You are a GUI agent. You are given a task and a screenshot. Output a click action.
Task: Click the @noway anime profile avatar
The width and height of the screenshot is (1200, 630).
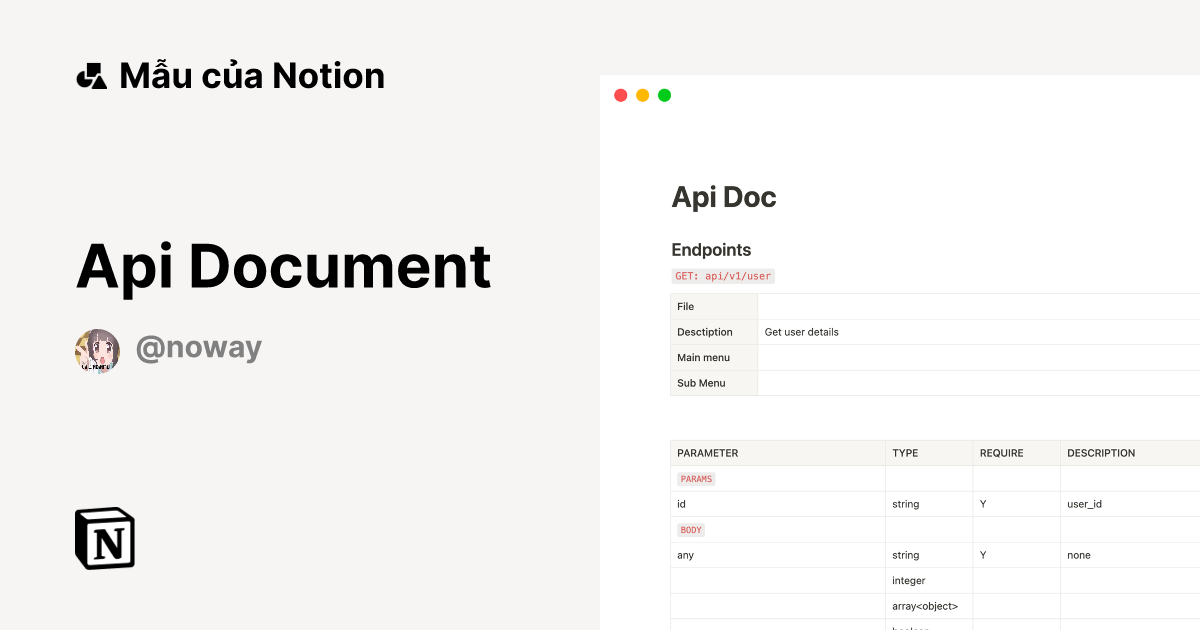(96, 350)
